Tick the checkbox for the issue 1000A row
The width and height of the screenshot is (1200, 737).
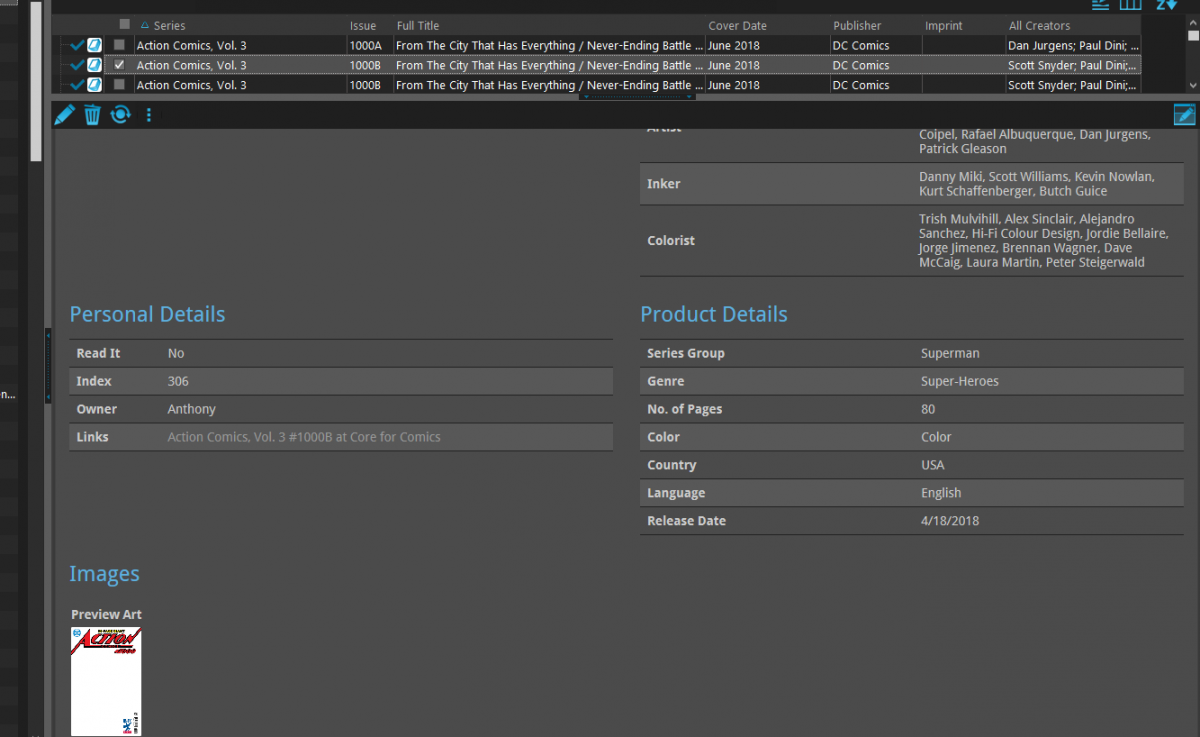(x=119, y=45)
